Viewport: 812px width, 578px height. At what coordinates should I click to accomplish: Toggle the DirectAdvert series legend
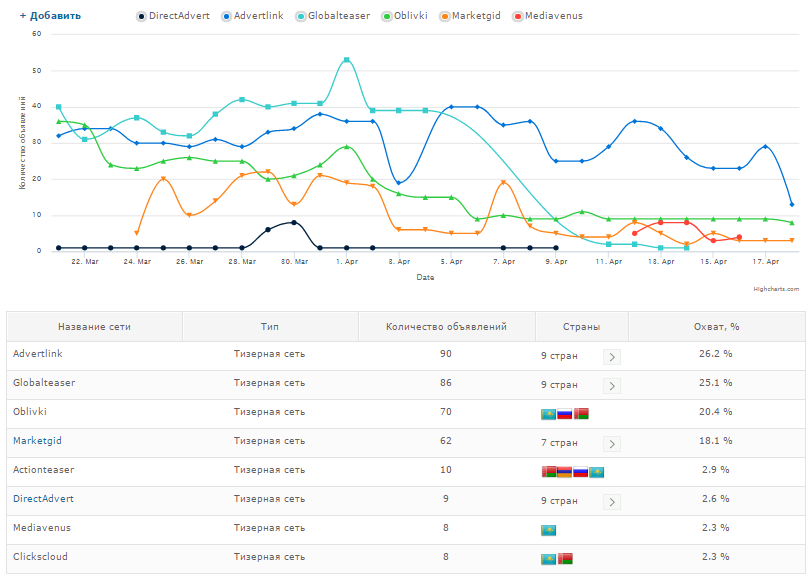pyautogui.click(x=173, y=16)
